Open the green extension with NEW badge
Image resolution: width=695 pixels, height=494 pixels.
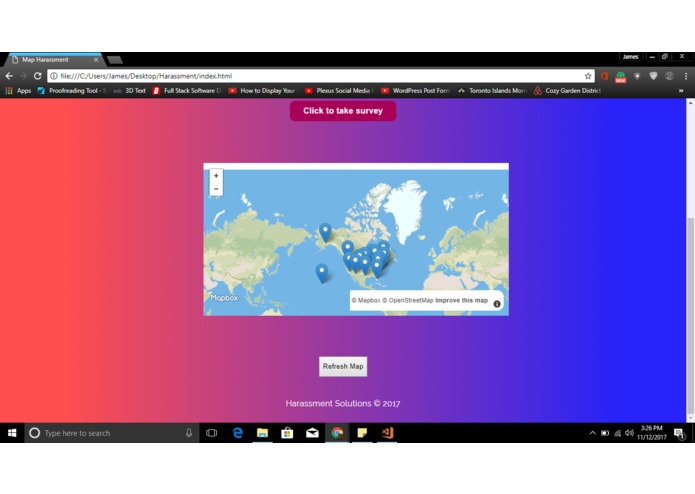click(620, 77)
